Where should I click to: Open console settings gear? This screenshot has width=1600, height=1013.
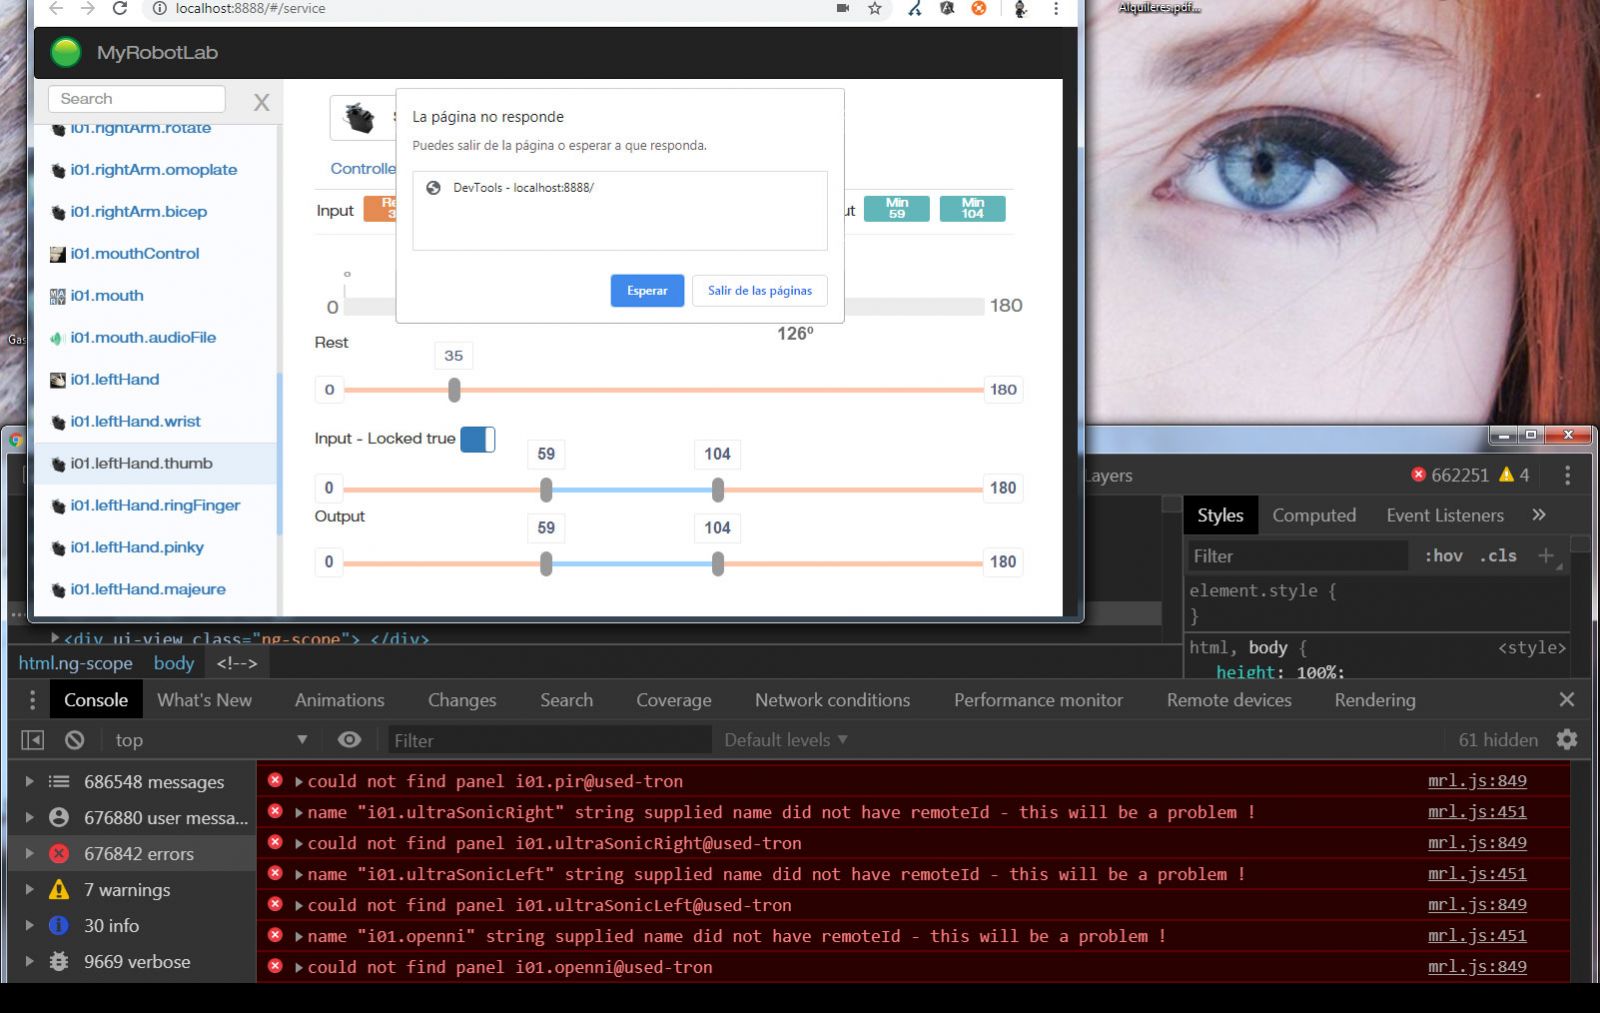coord(1567,740)
